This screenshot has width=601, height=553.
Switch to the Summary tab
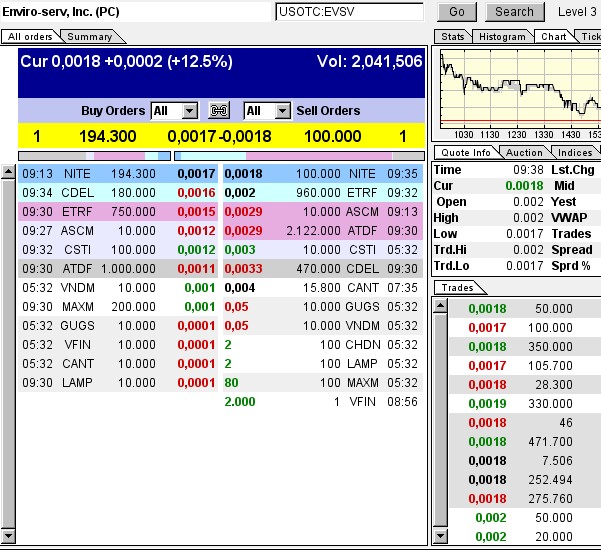90,37
